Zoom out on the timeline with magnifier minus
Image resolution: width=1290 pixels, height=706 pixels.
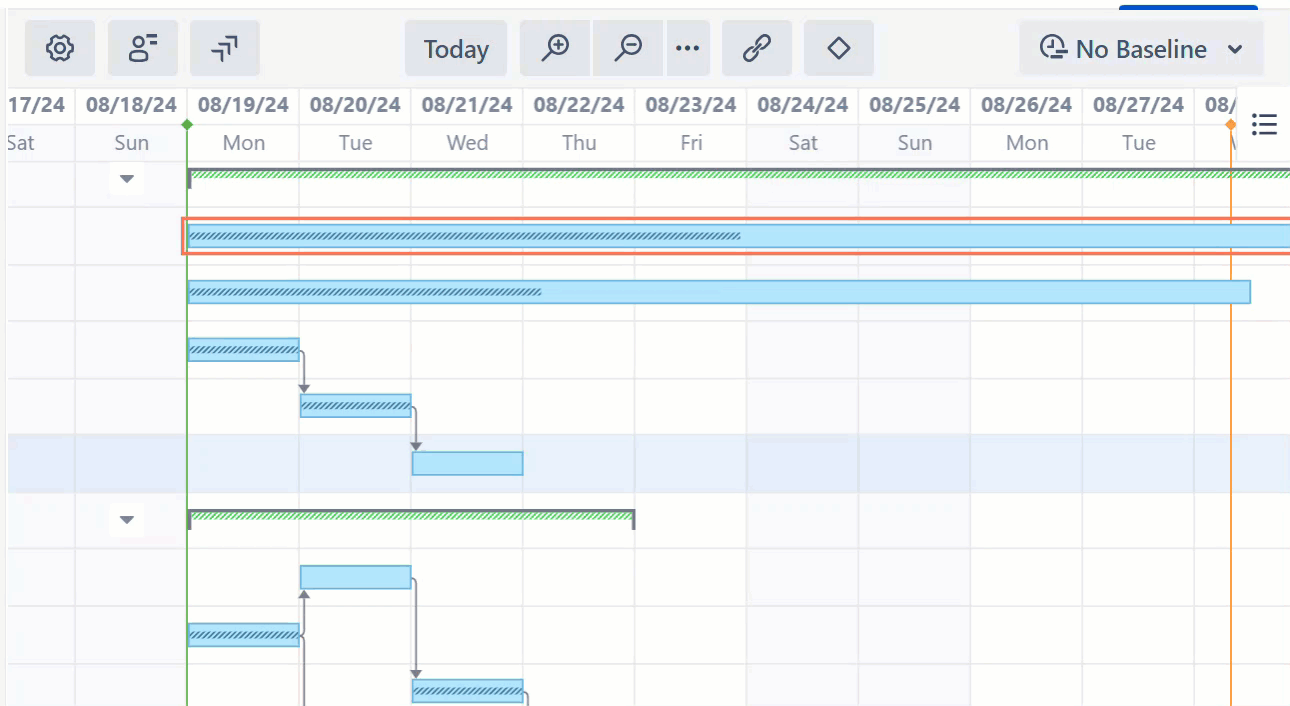tap(628, 48)
